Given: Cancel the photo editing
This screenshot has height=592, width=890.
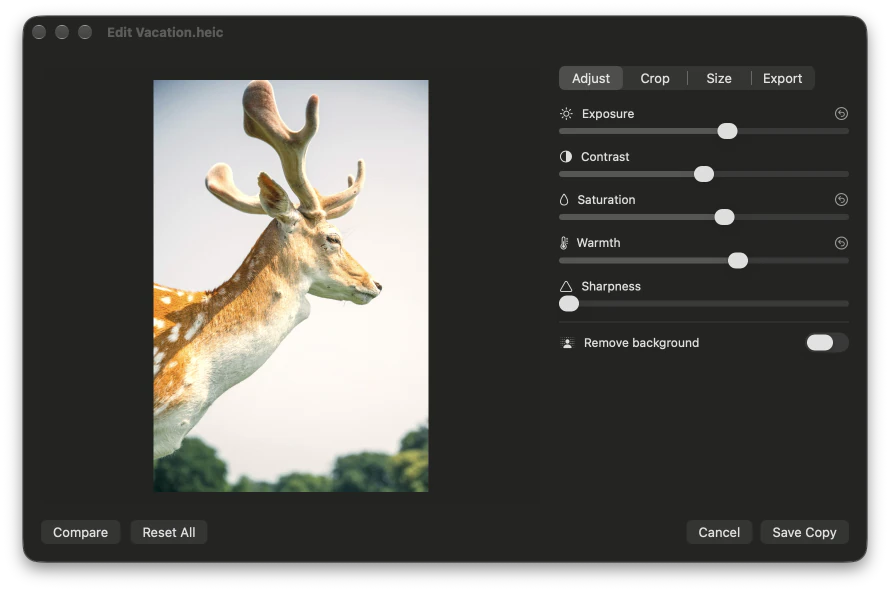Looking at the screenshot, I should pos(719,532).
